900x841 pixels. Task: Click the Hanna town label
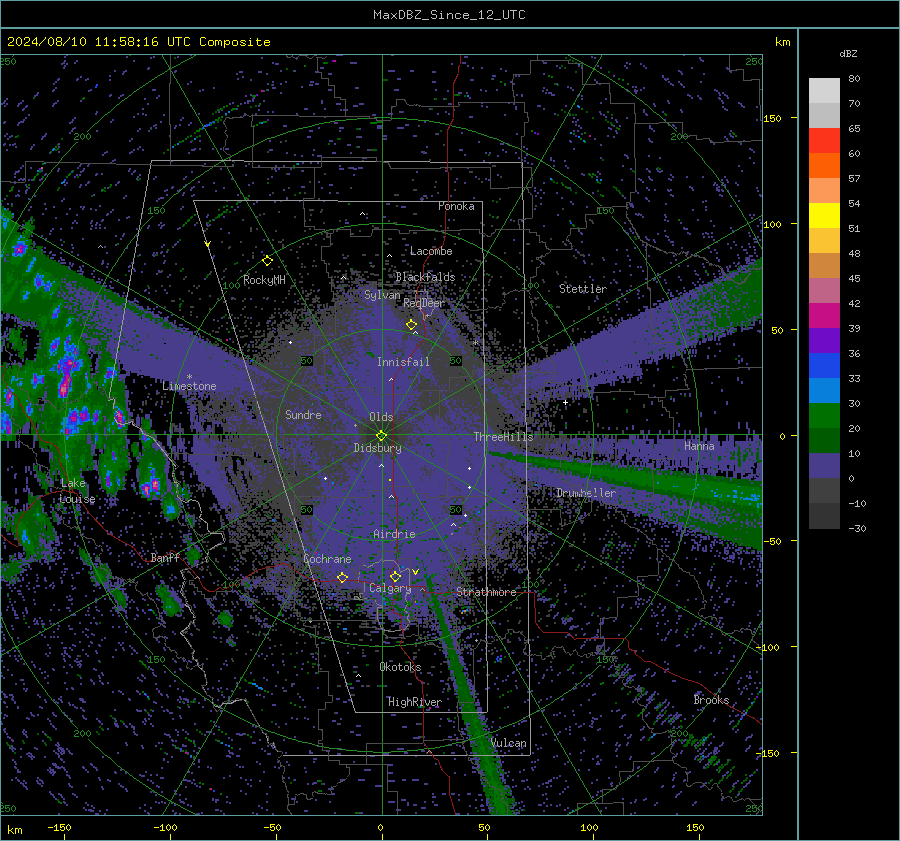click(x=699, y=445)
